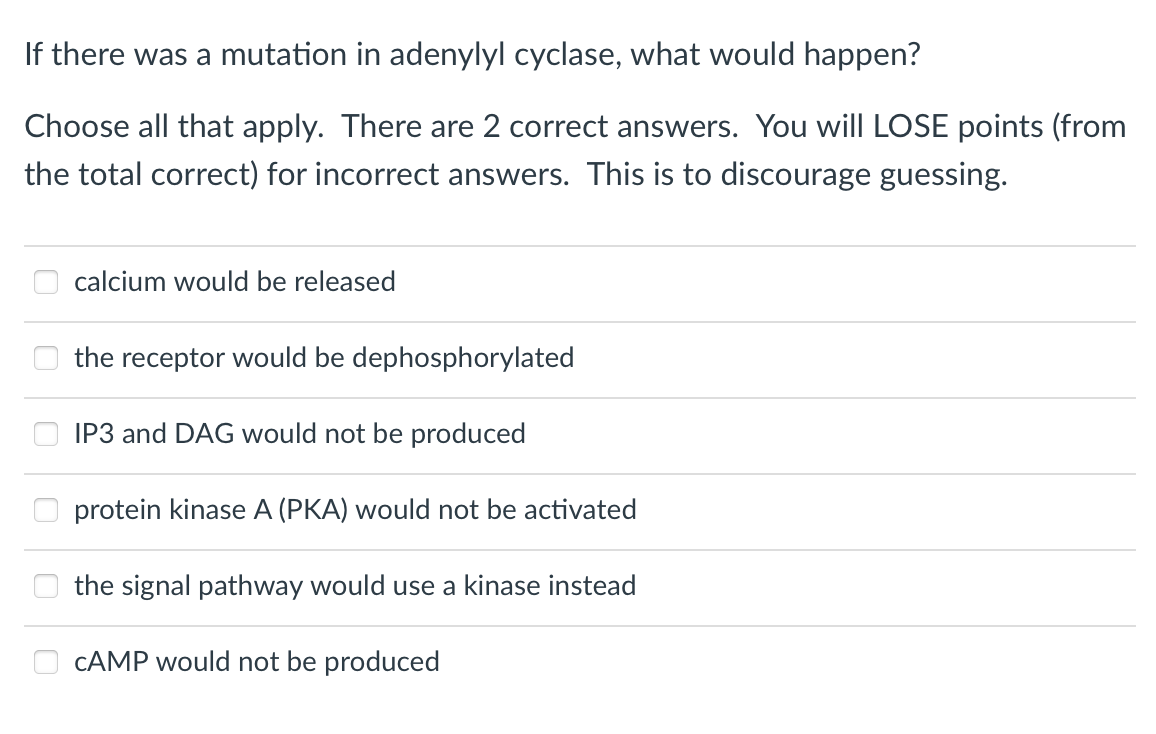Click the 'the receptor would be dephosphorylated' answer text
The height and width of the screenshot is (734, 1156).
coord(324,358)
